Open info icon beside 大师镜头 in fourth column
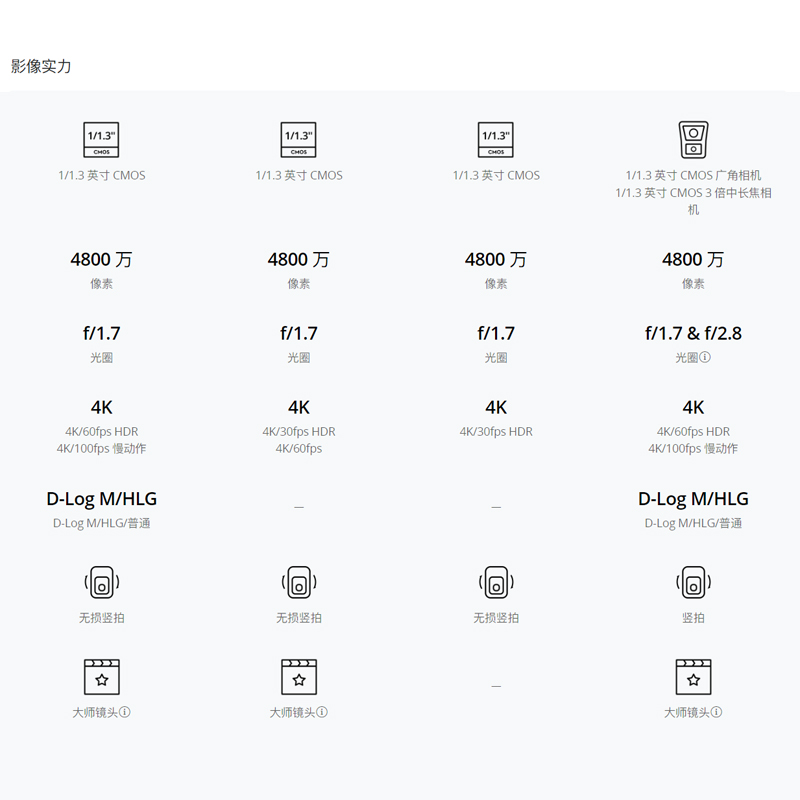This screenshot has width=800, height=800. [x=717, y=713]
